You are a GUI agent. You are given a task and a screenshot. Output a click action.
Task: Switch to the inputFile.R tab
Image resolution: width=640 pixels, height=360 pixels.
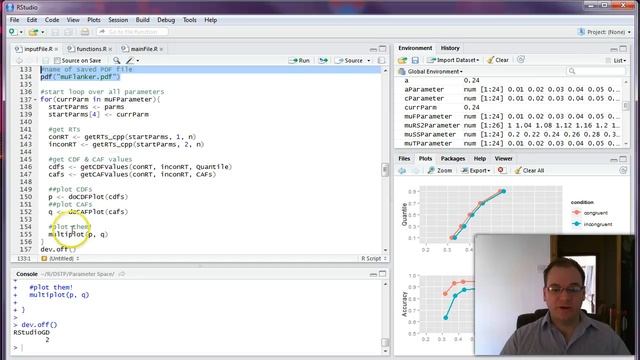pos(36,49)
